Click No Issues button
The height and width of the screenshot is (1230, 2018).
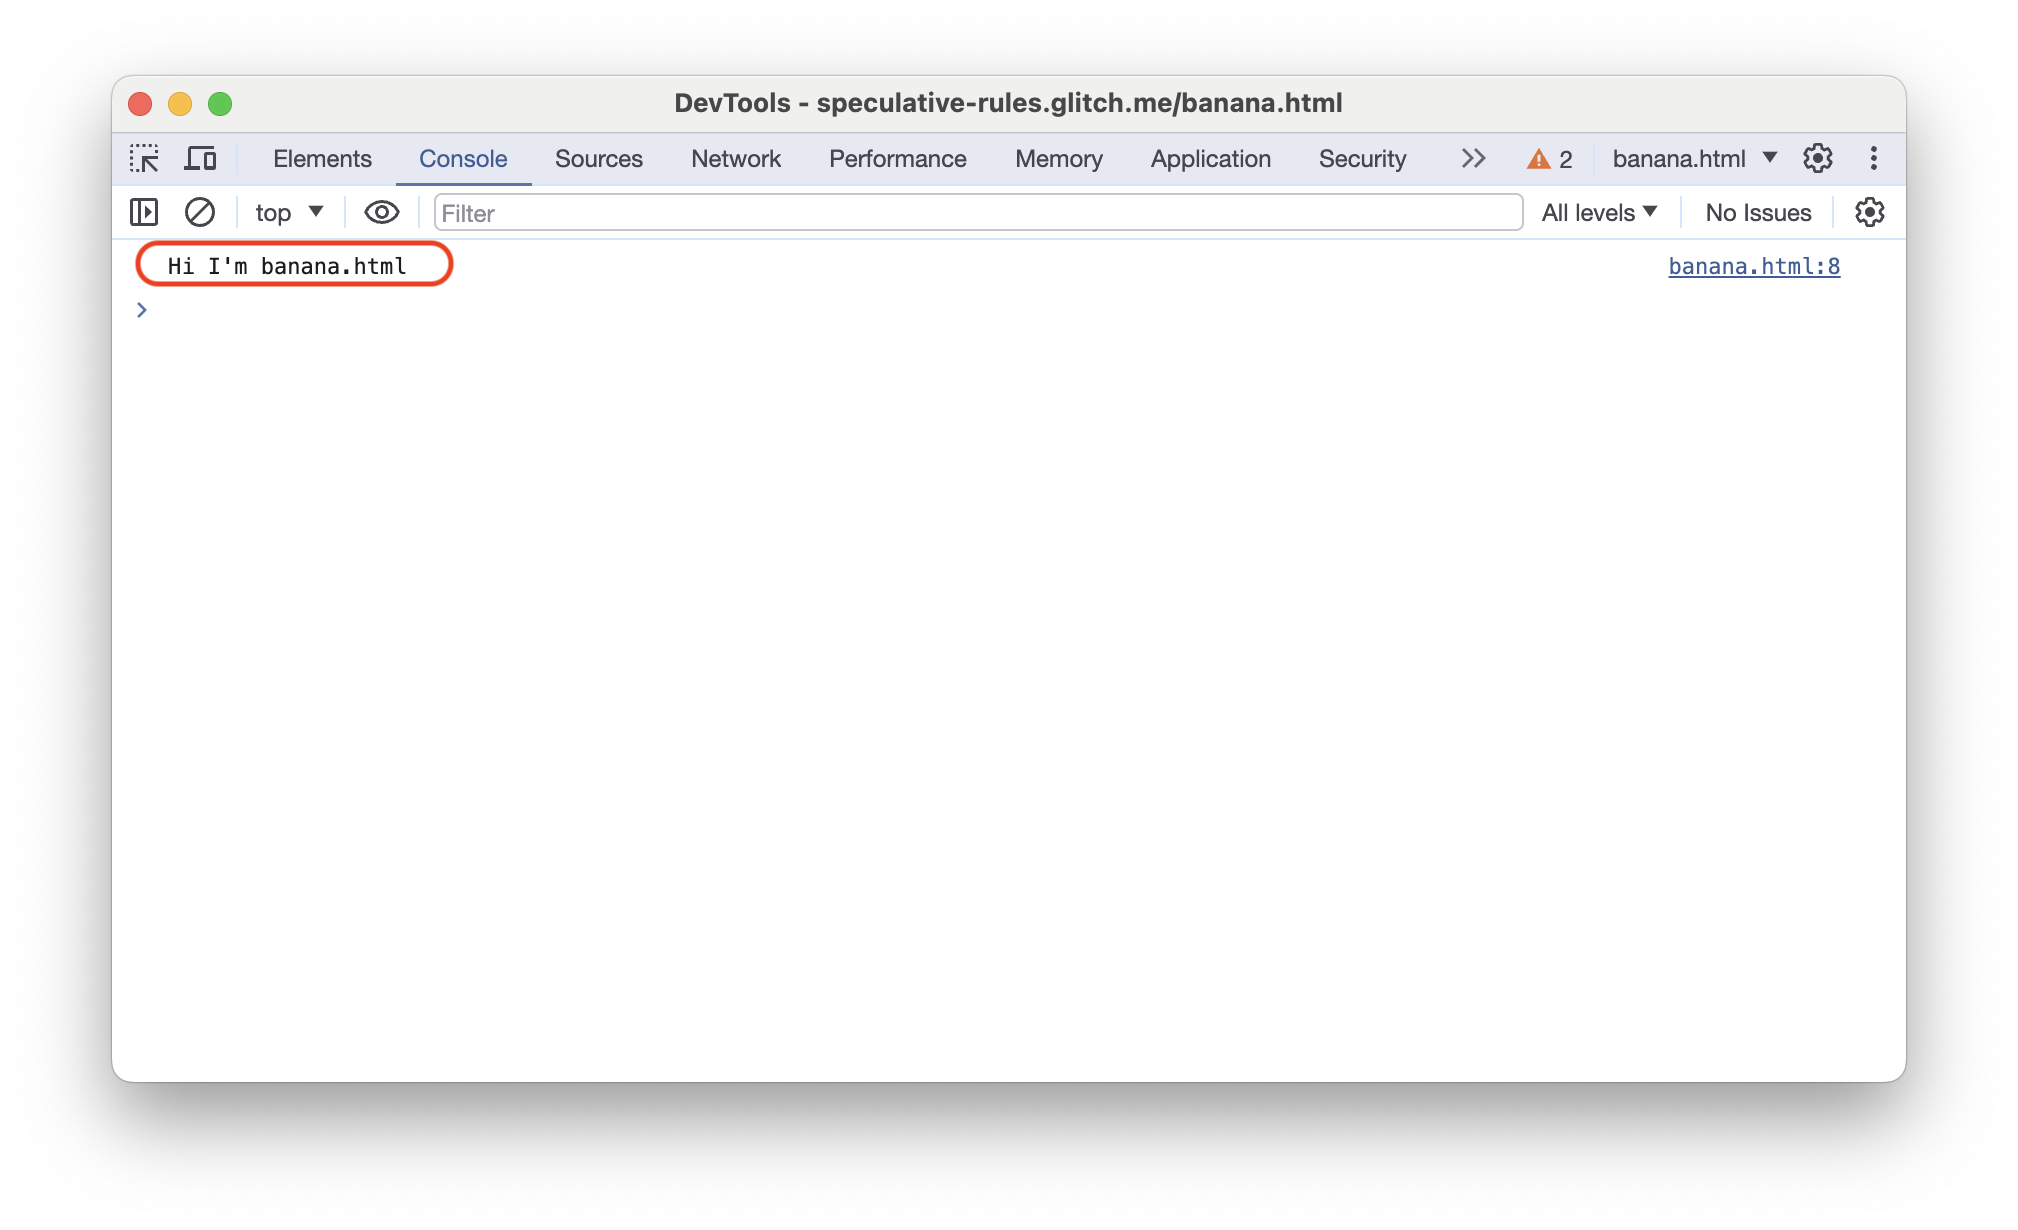click(x=1757, y=212)
